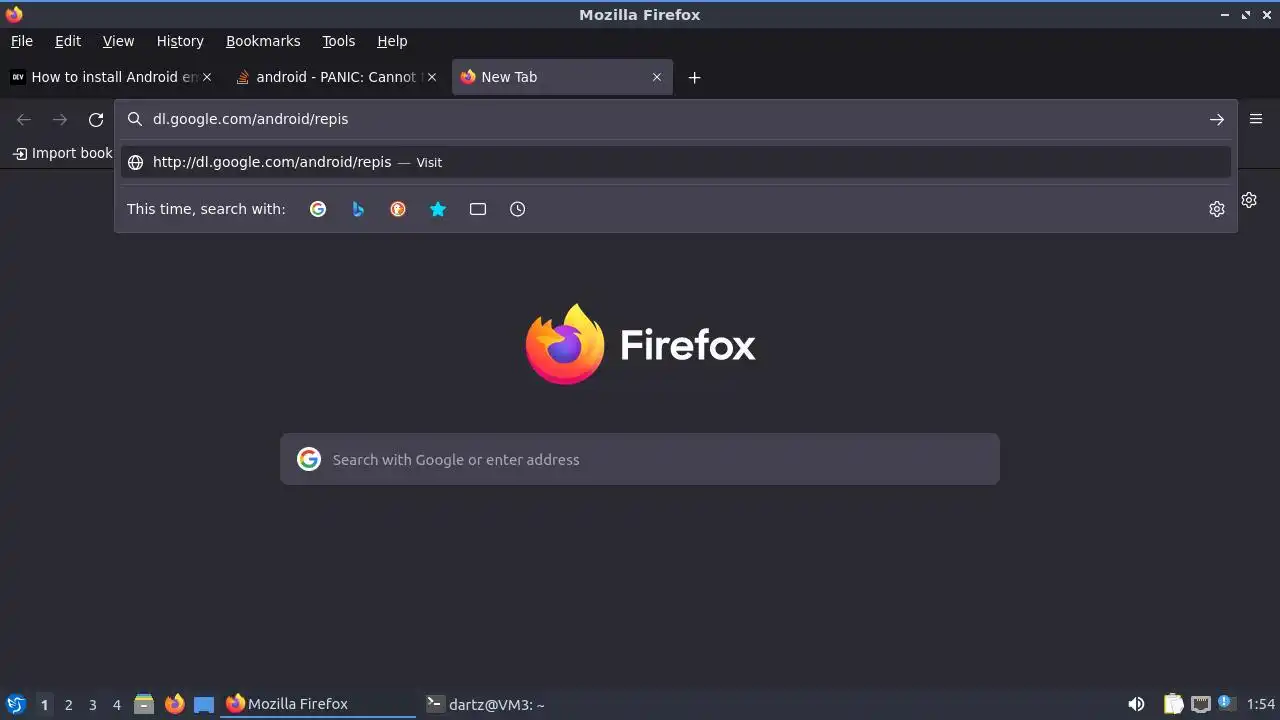Click the 1:54 taskbar clock
Image resolution: width=1280 pixels, height=720 pixels.
tap(1260, 704)
